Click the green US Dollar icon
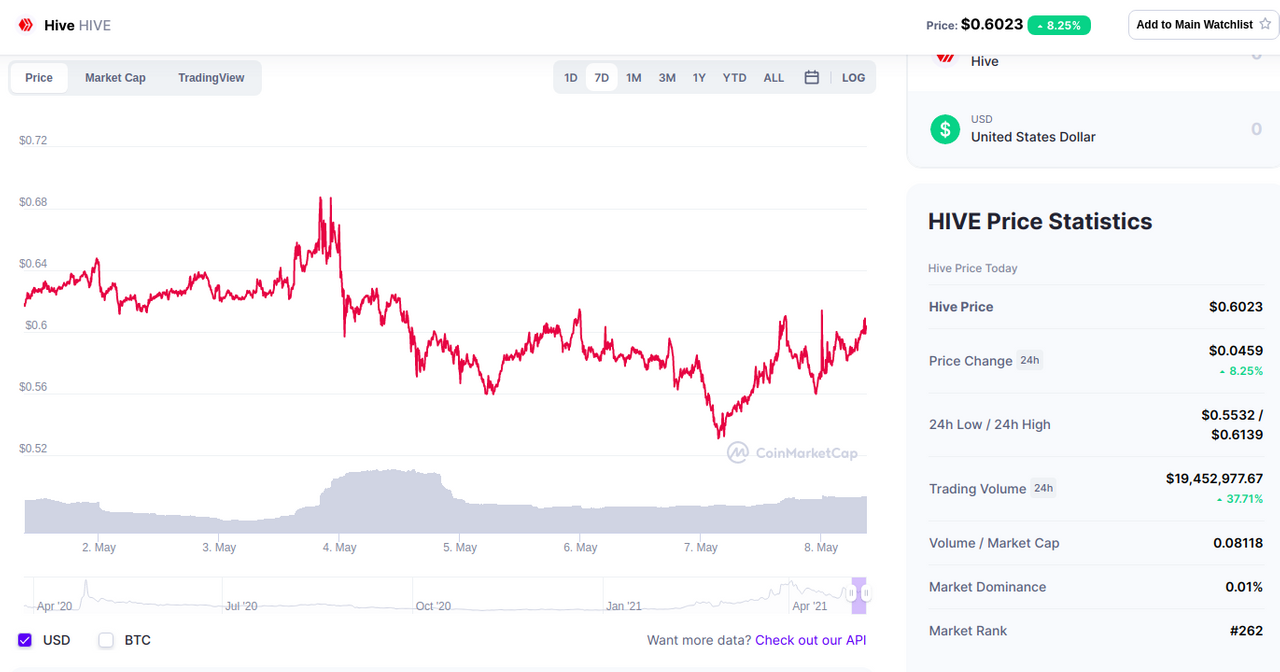Image resolution: width=1280 pixels, height=672 pixels. (x=945, y=129)
